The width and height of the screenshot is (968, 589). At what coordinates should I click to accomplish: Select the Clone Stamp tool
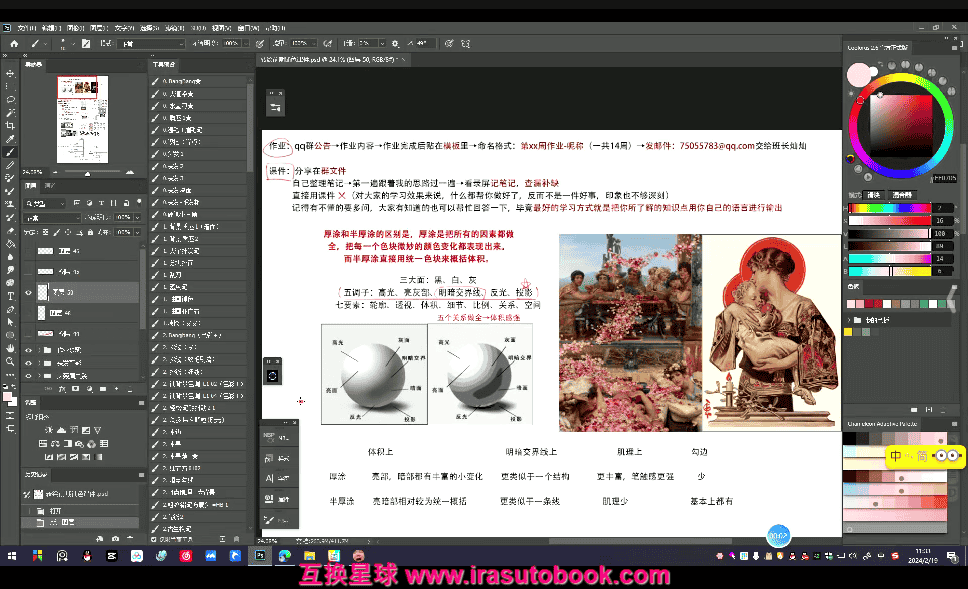click(10, 204)
